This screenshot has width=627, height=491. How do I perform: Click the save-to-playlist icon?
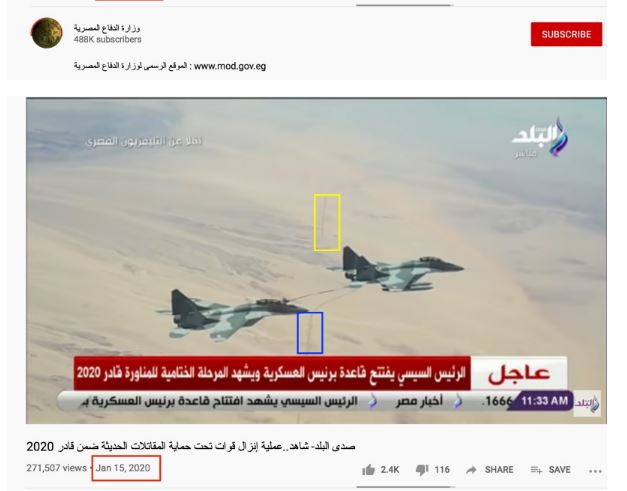tap(536, 470)
